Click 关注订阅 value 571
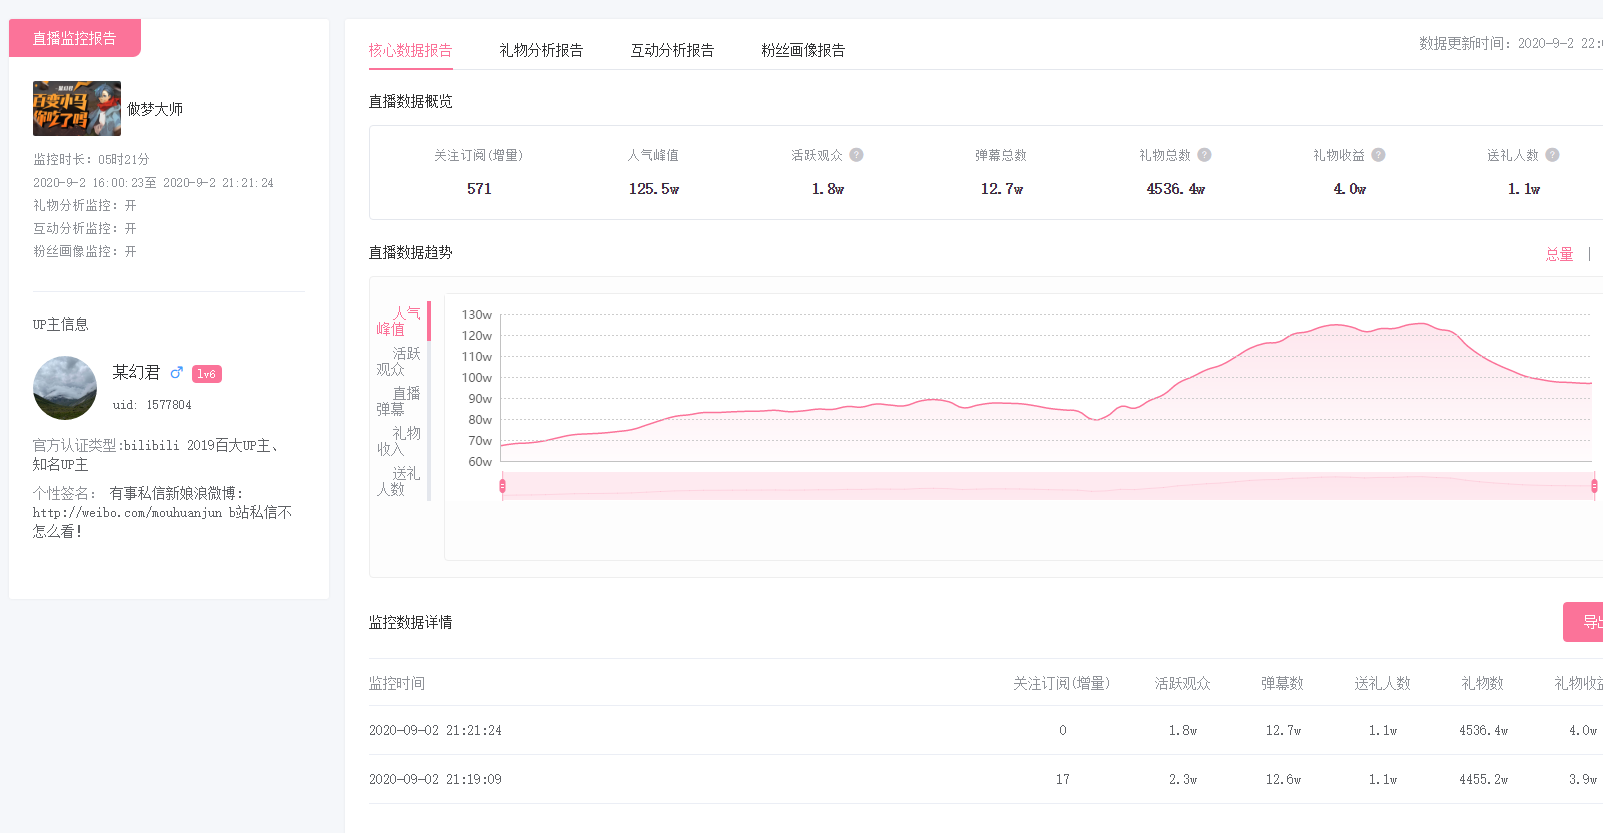 pos(479,189)
